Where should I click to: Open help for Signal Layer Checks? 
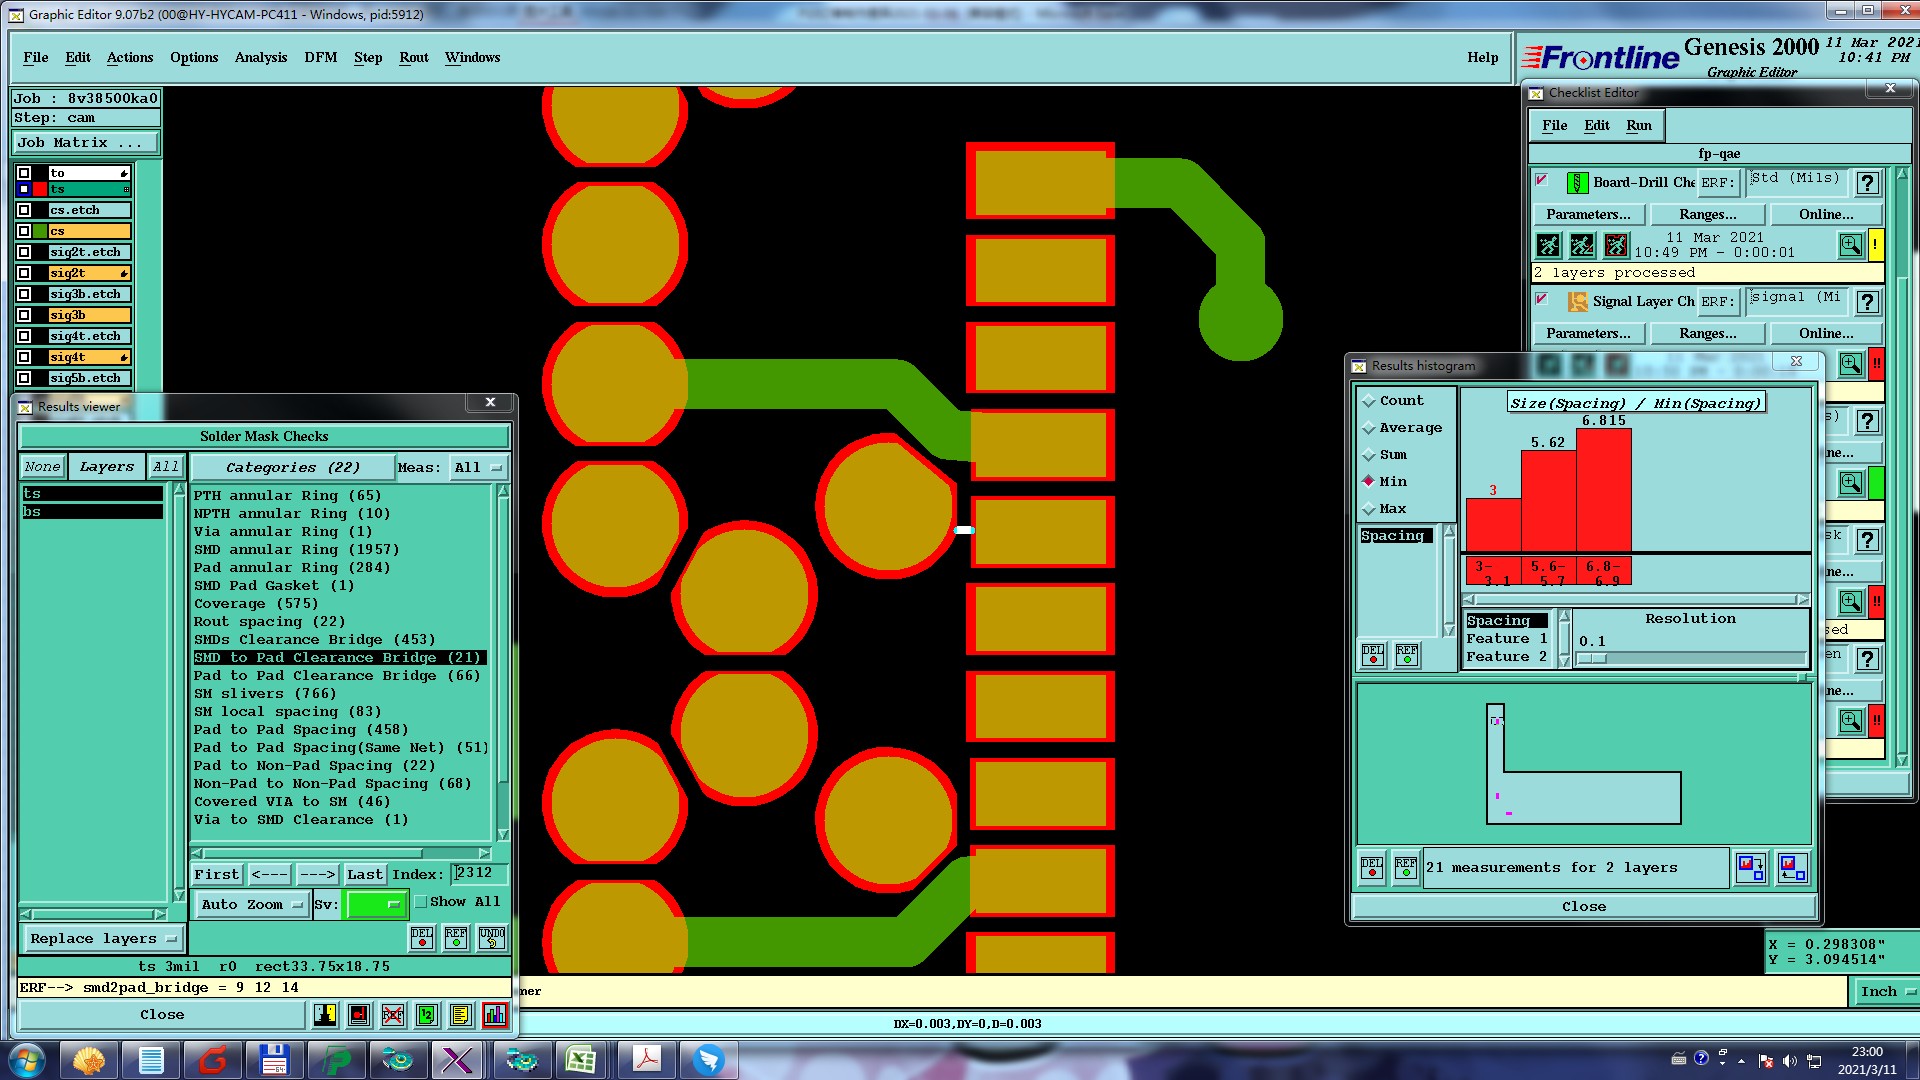coord(1867,302)
